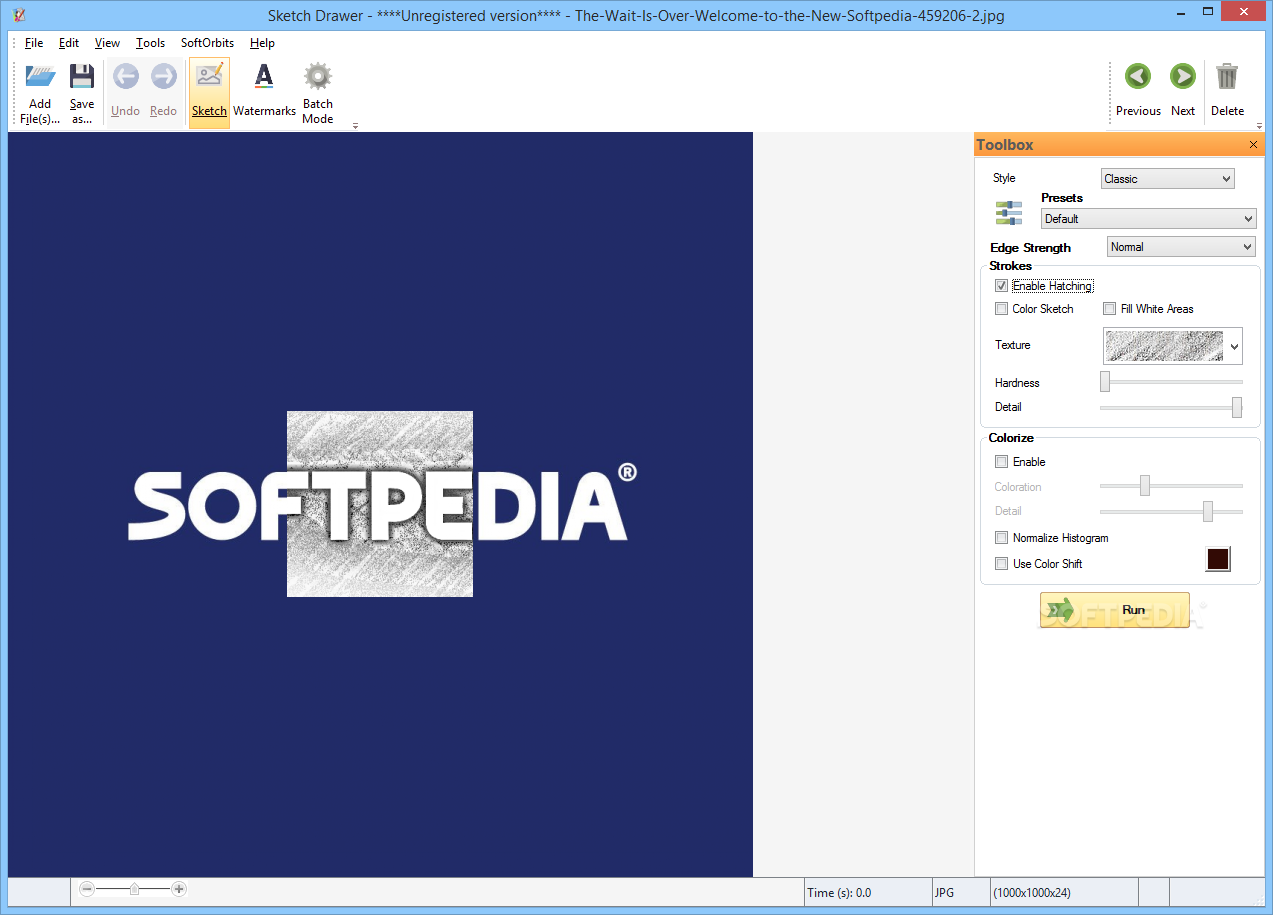
Task: Expand the Style dropdown showing Classic
Action: [x=1168, y=179]
